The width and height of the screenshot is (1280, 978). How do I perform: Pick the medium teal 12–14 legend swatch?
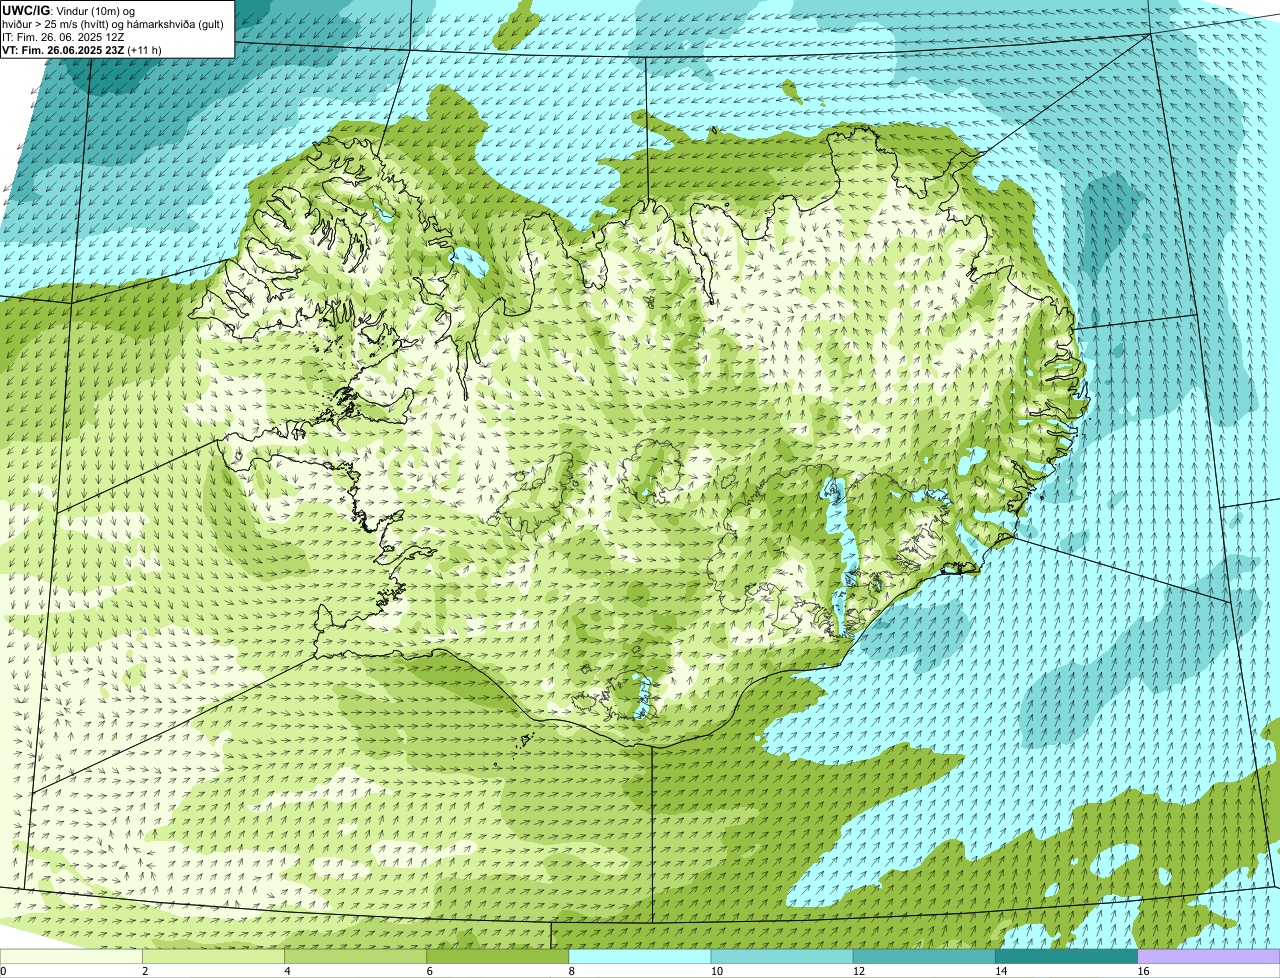pos(924,956)
